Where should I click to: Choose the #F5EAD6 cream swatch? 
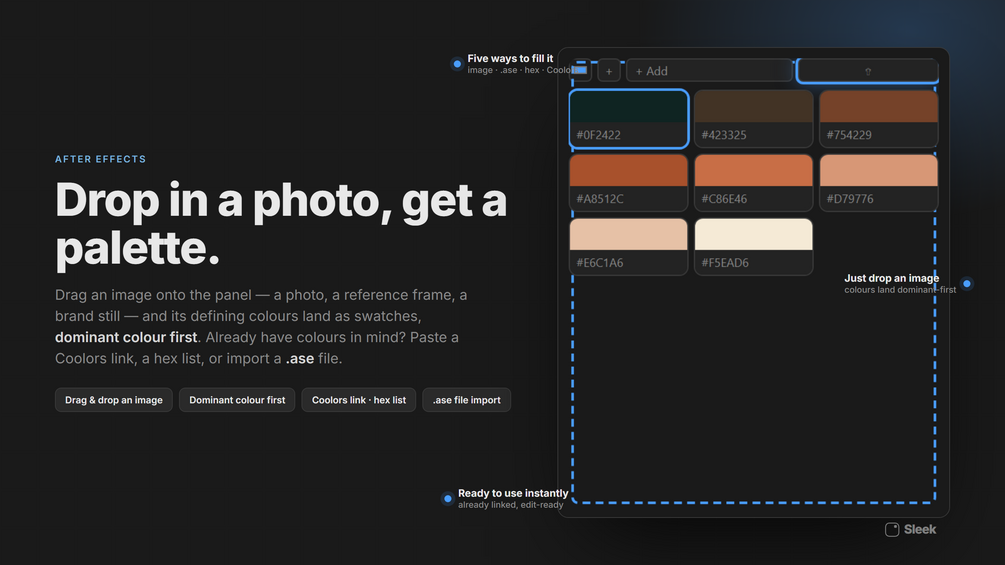754,247
